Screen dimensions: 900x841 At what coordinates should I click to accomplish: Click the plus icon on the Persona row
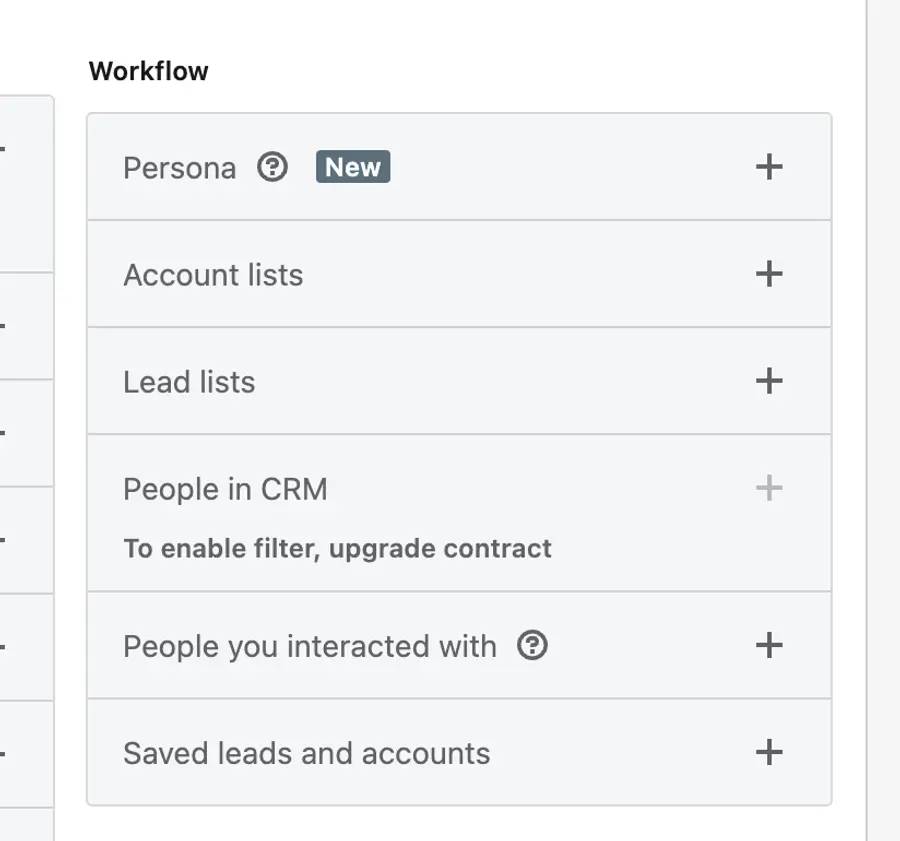(769, 168)
